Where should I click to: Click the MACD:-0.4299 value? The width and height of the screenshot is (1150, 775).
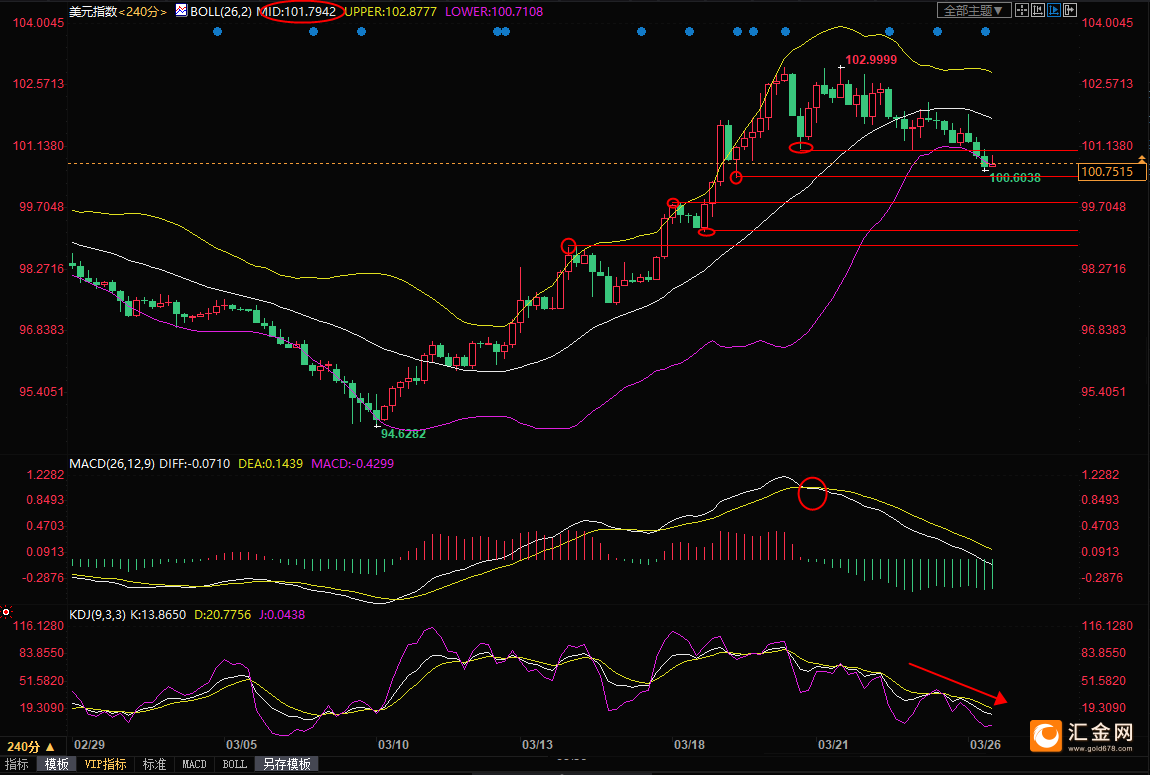[x=353, y=463]
